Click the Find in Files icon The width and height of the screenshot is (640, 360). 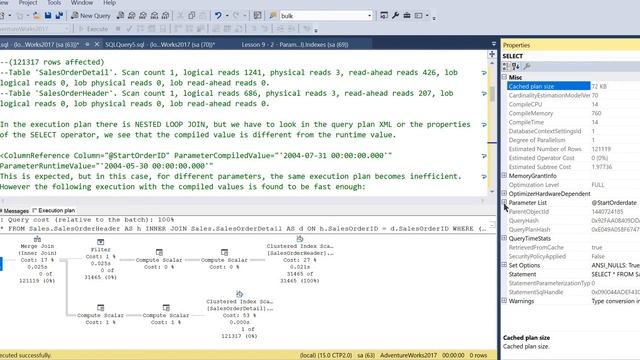click(258, 16)
